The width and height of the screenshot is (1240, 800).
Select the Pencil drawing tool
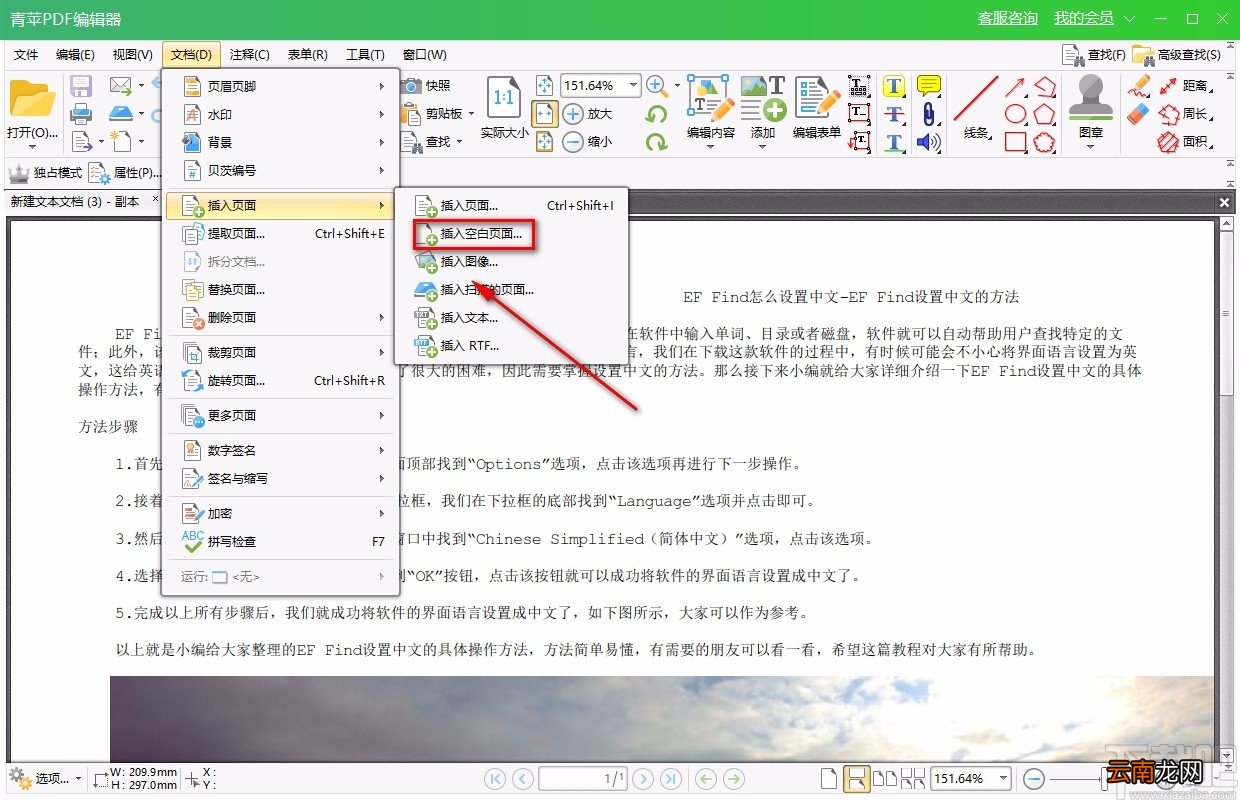tap(1138, 86)
